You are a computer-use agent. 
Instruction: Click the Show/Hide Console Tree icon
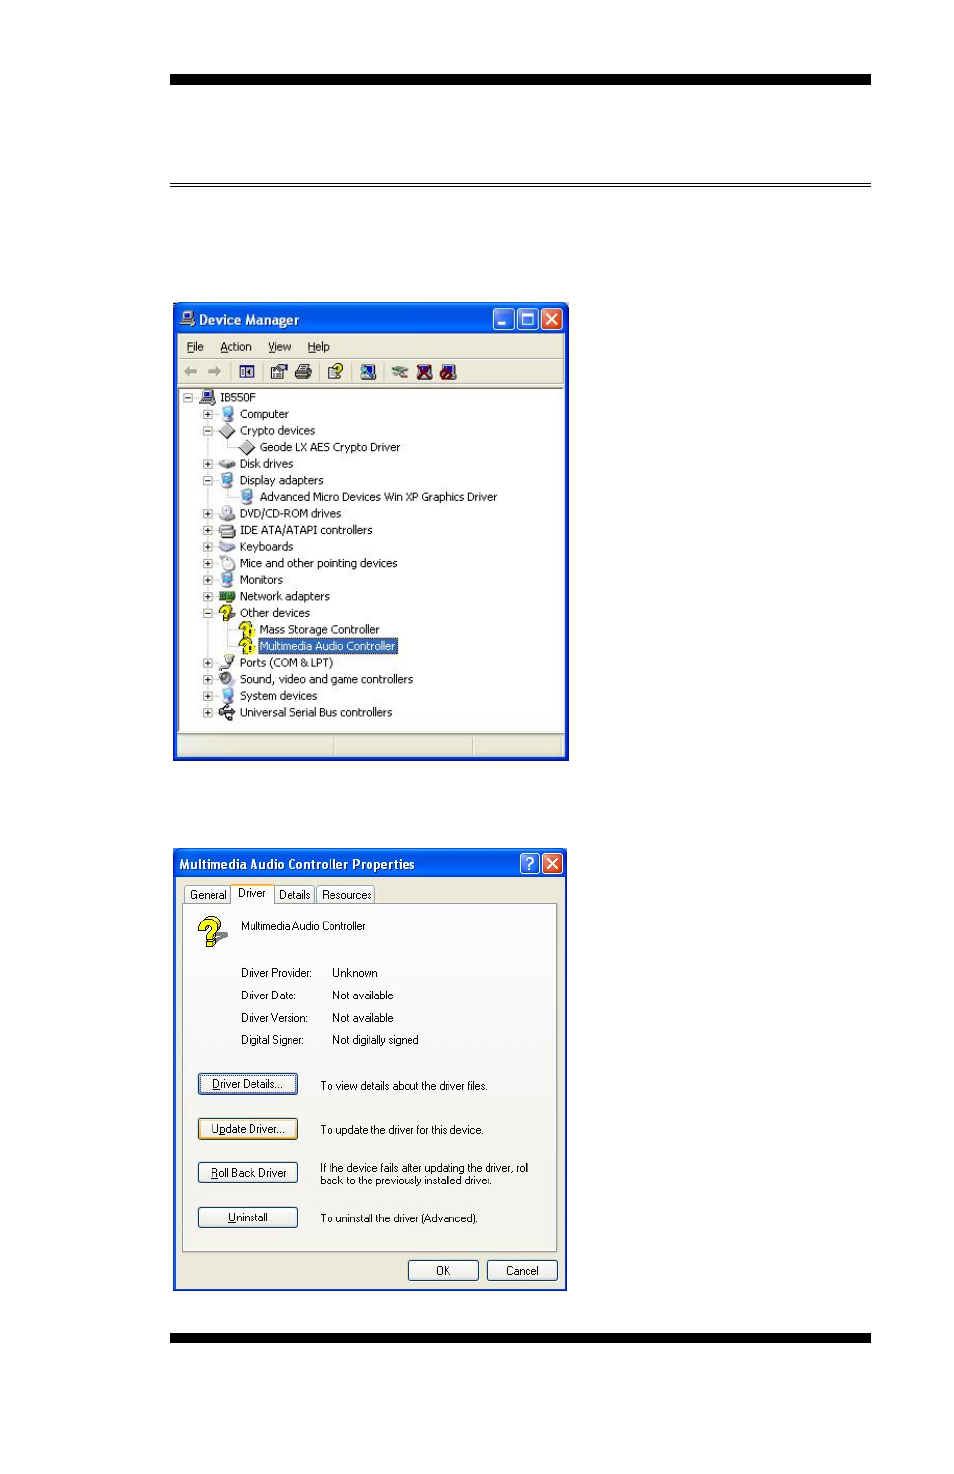point(246,372)
